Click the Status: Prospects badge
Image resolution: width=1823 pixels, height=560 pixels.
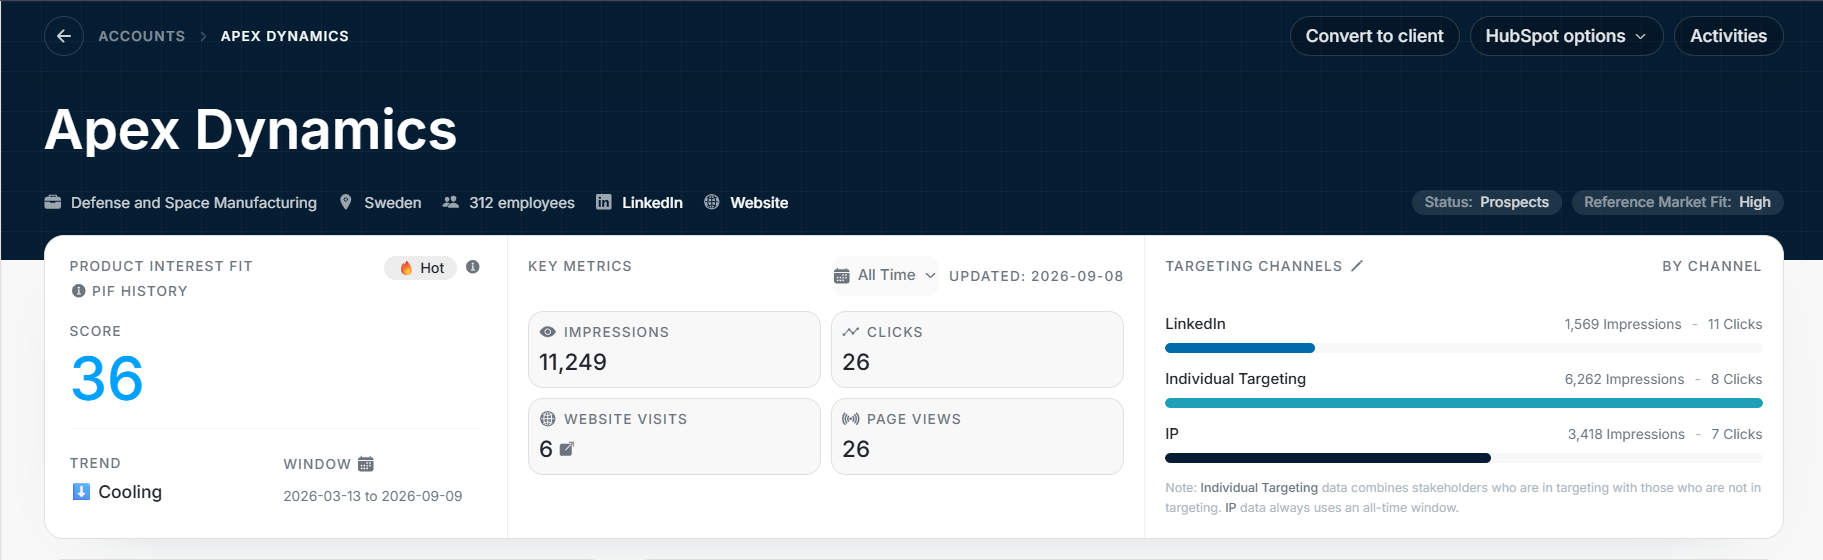click(1486, 202)
